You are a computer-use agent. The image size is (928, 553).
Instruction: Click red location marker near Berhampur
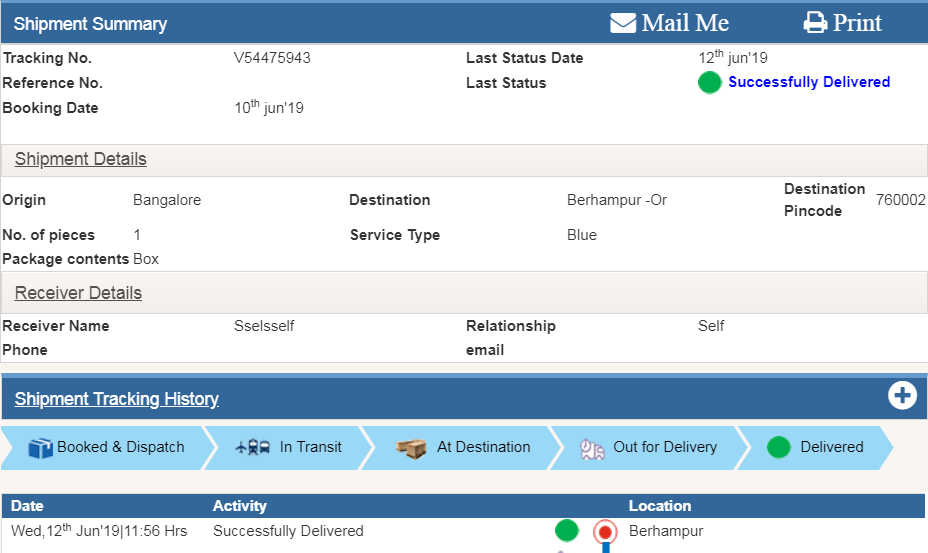605,532
